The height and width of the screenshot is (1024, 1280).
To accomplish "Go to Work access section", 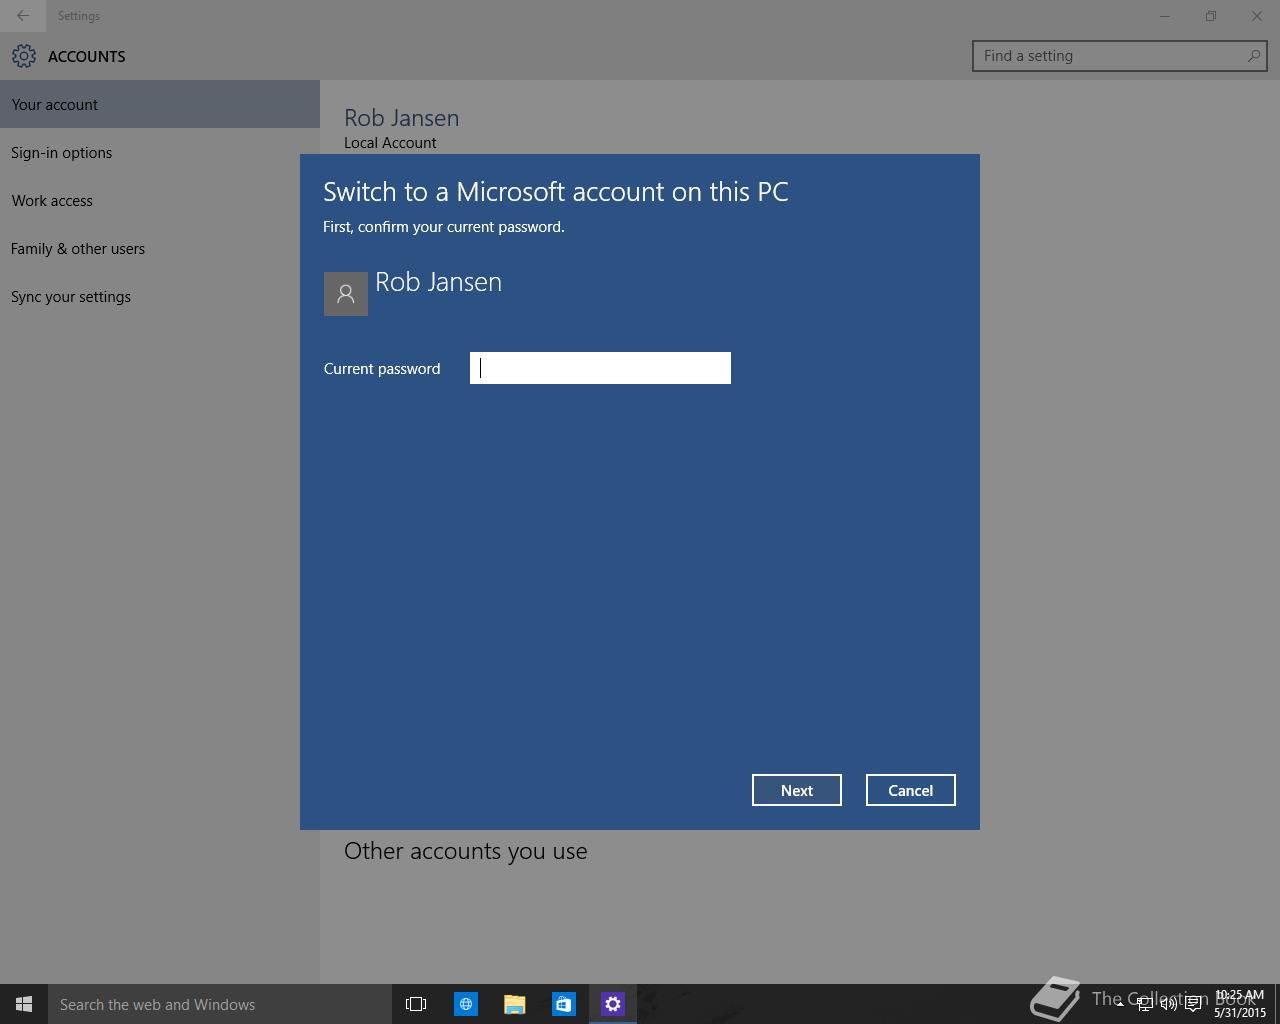I will [x=160, y=200].
